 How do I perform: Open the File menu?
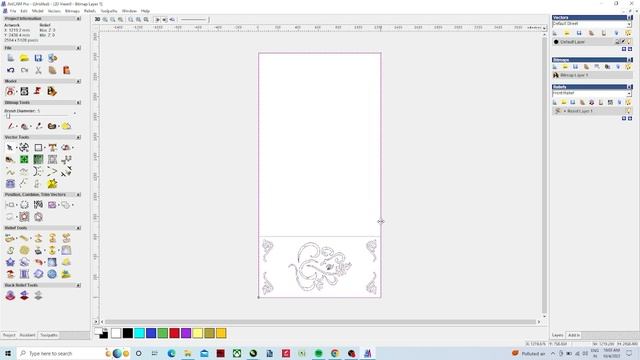pyautogui.click(x=13, y=11)
